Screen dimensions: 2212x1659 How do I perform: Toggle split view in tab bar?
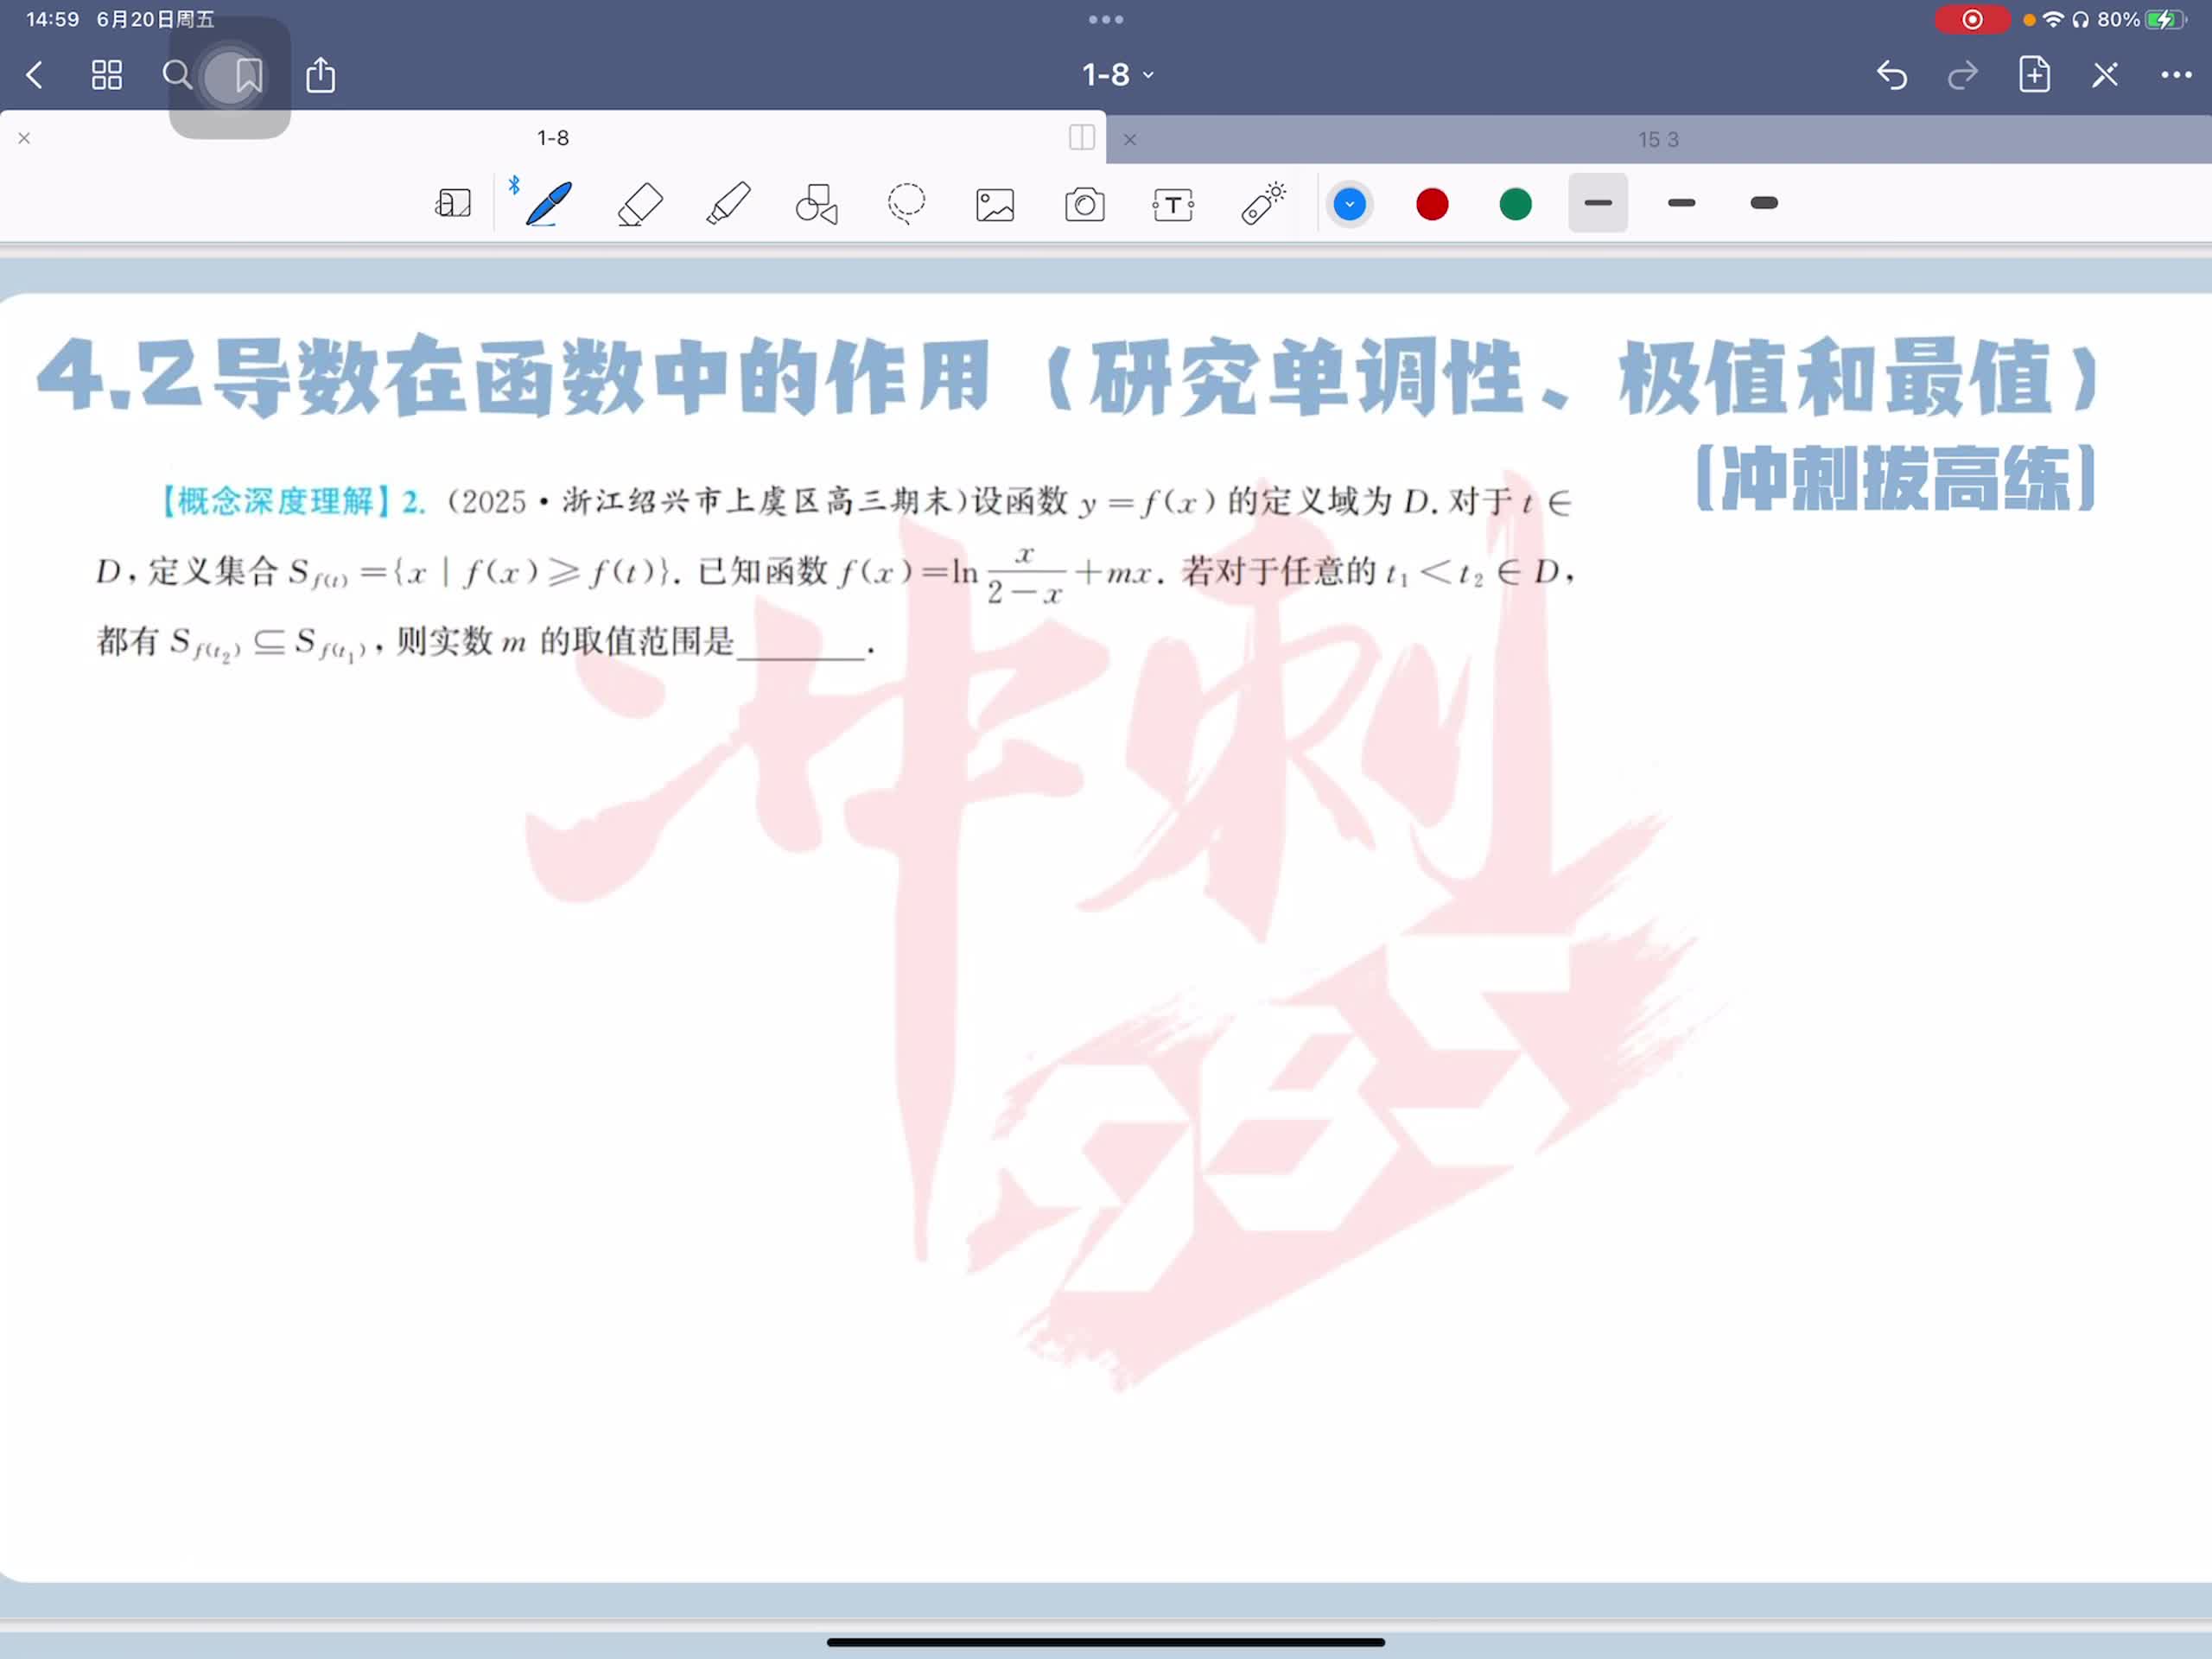click(x=1081, y=138)
